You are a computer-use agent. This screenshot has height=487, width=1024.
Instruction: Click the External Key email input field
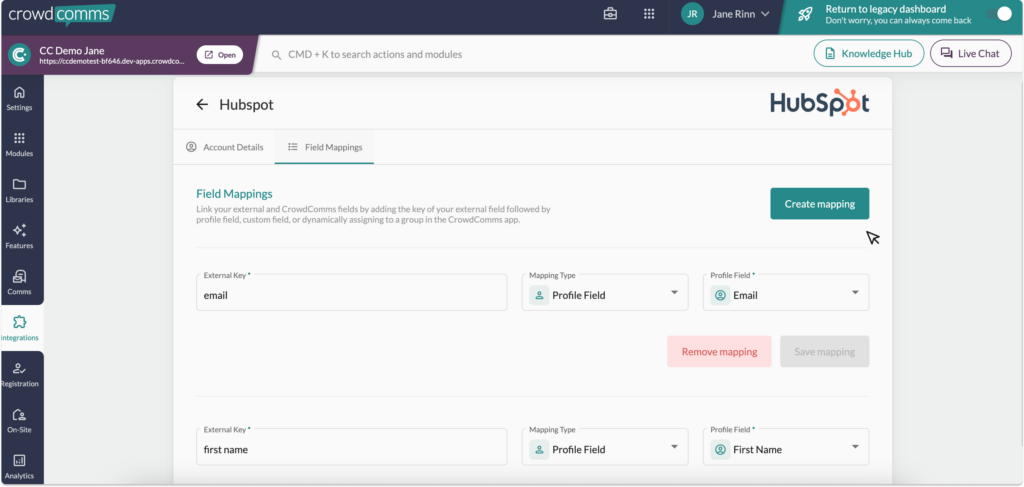click(x=352, y=294)
